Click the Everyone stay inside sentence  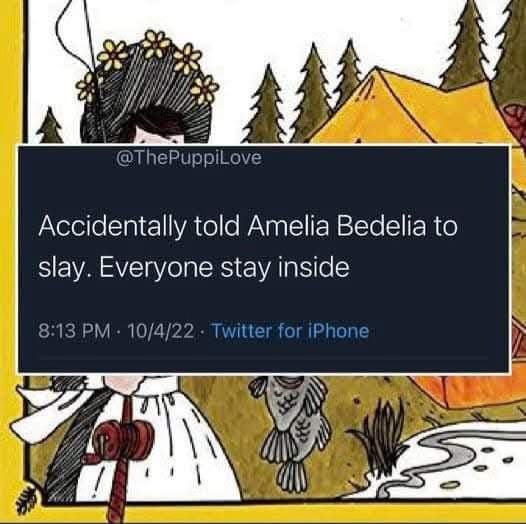click(224, 269)
